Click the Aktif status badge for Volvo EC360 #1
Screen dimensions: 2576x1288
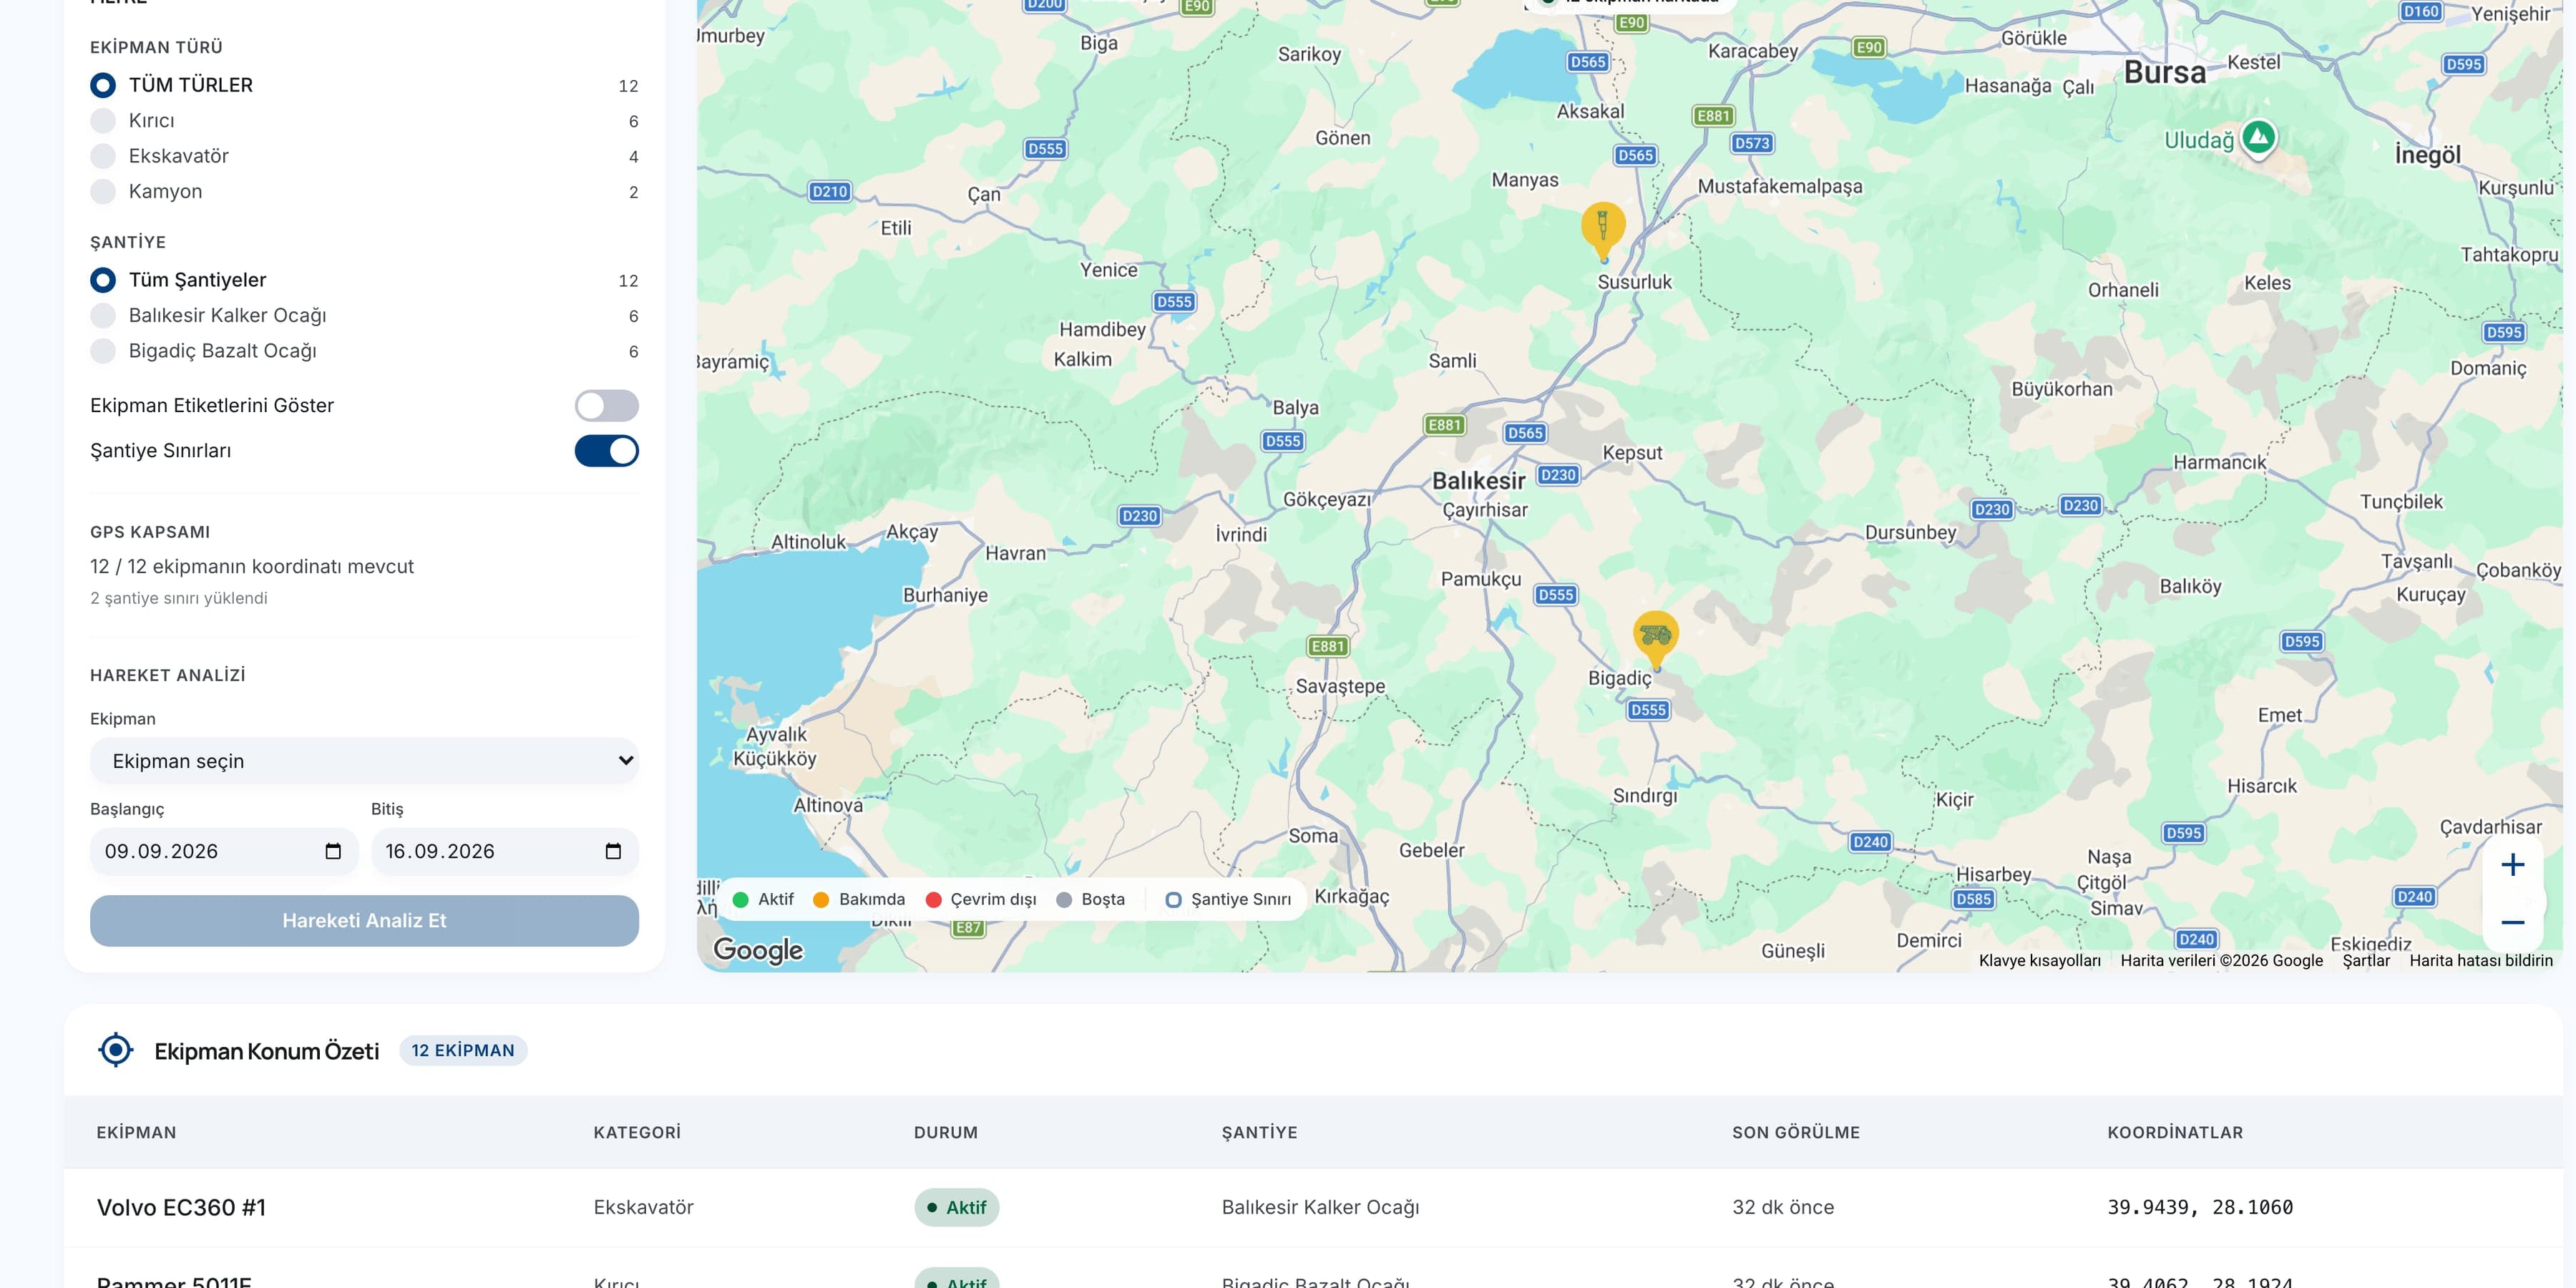click(956, 1207)
